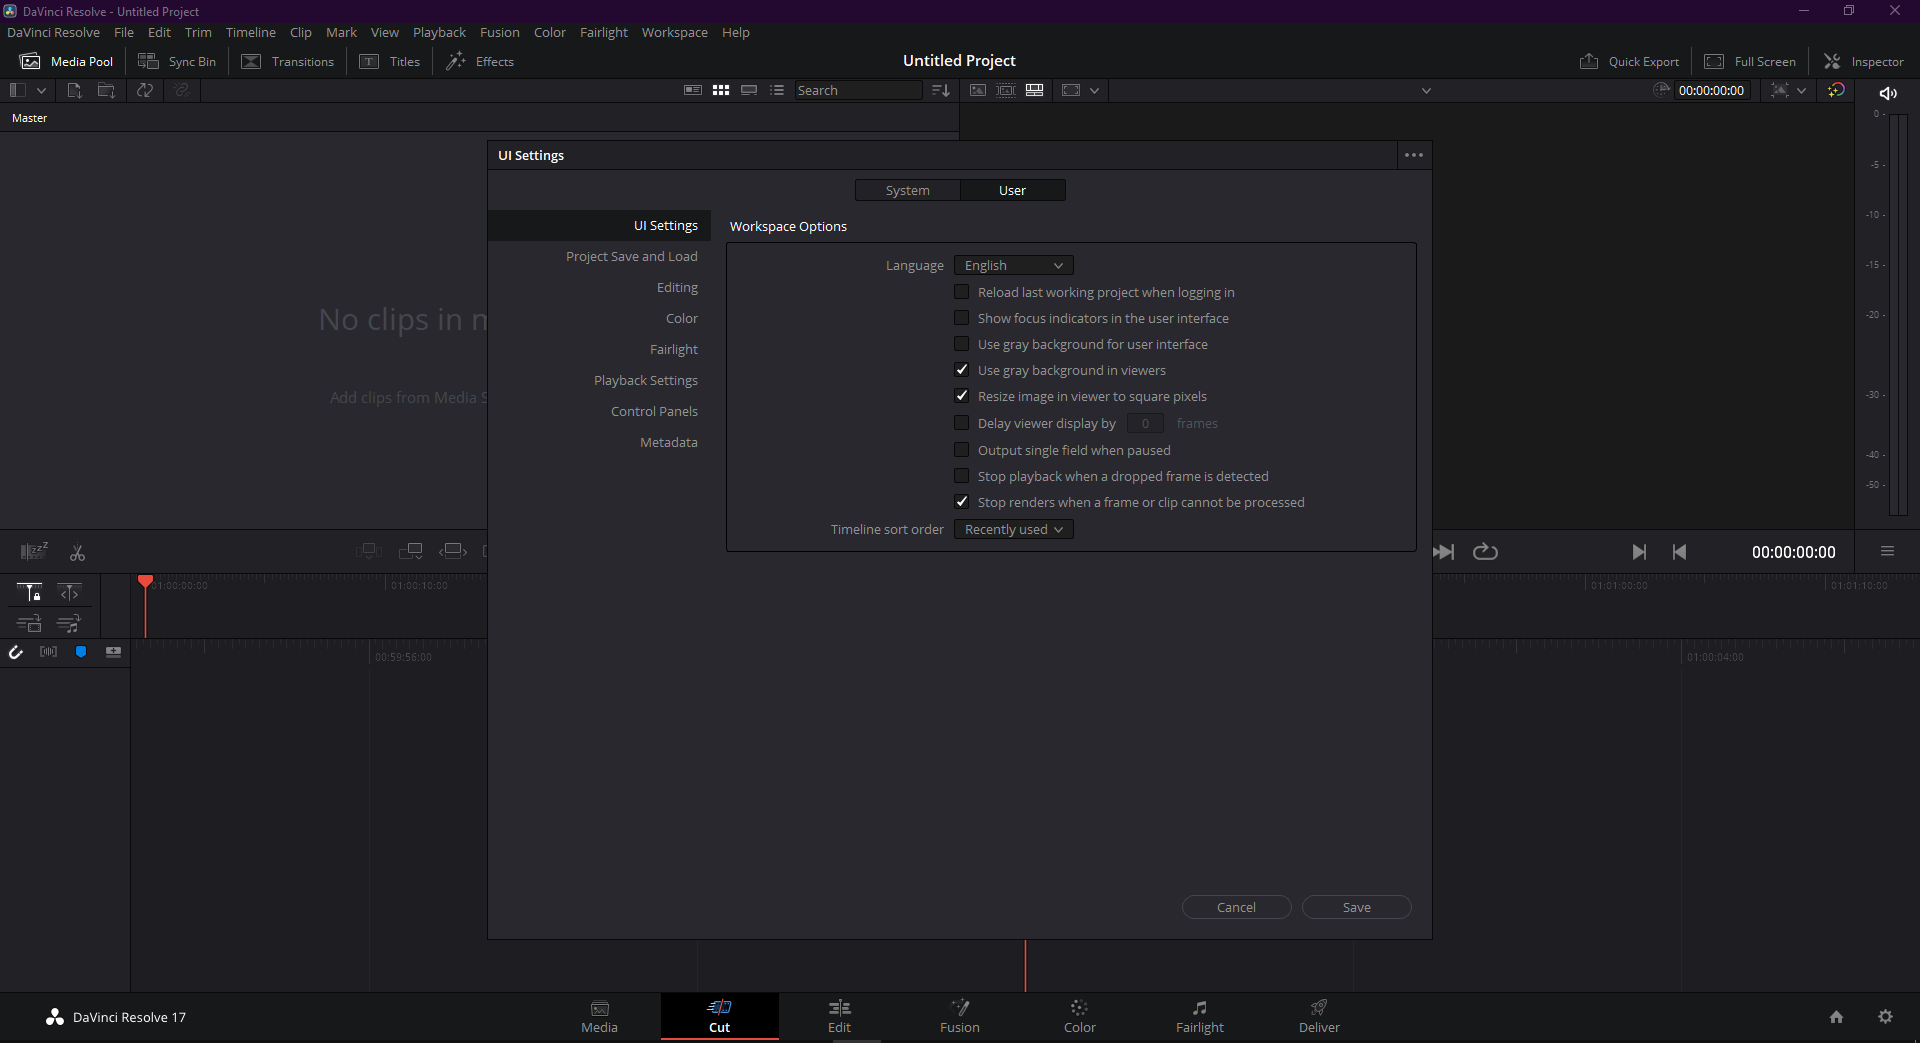This screenshot has width=1920, height=1043.
Task: Open project settings gear icon
Action: coord(1885,1017)
